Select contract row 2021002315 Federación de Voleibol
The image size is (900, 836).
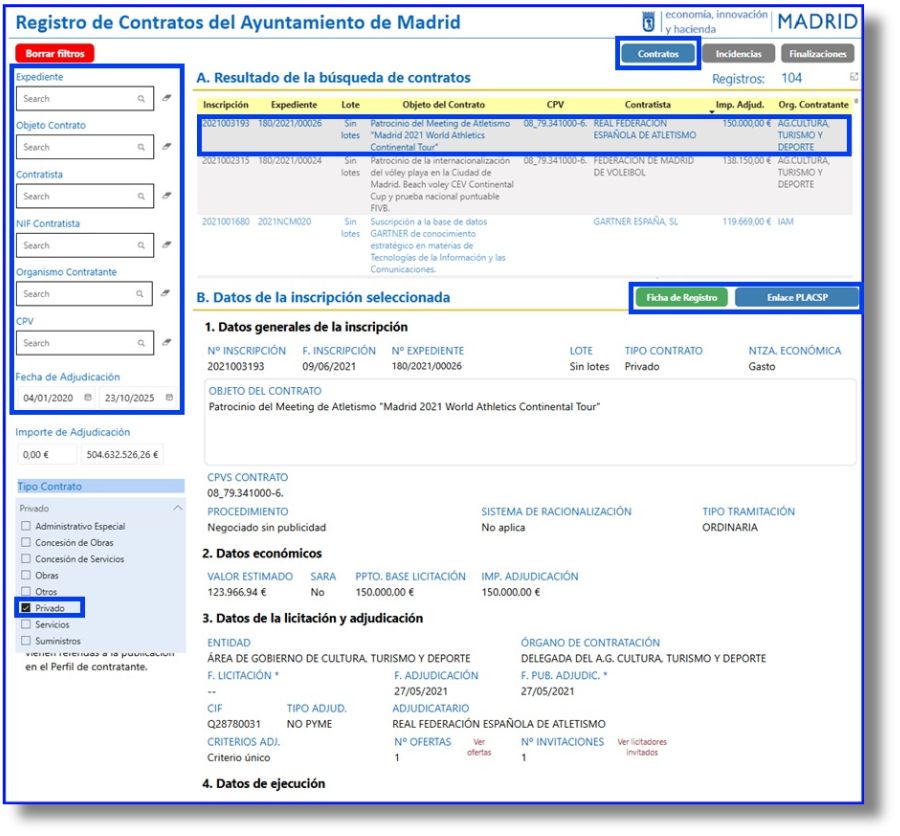(x=525, y=184)
